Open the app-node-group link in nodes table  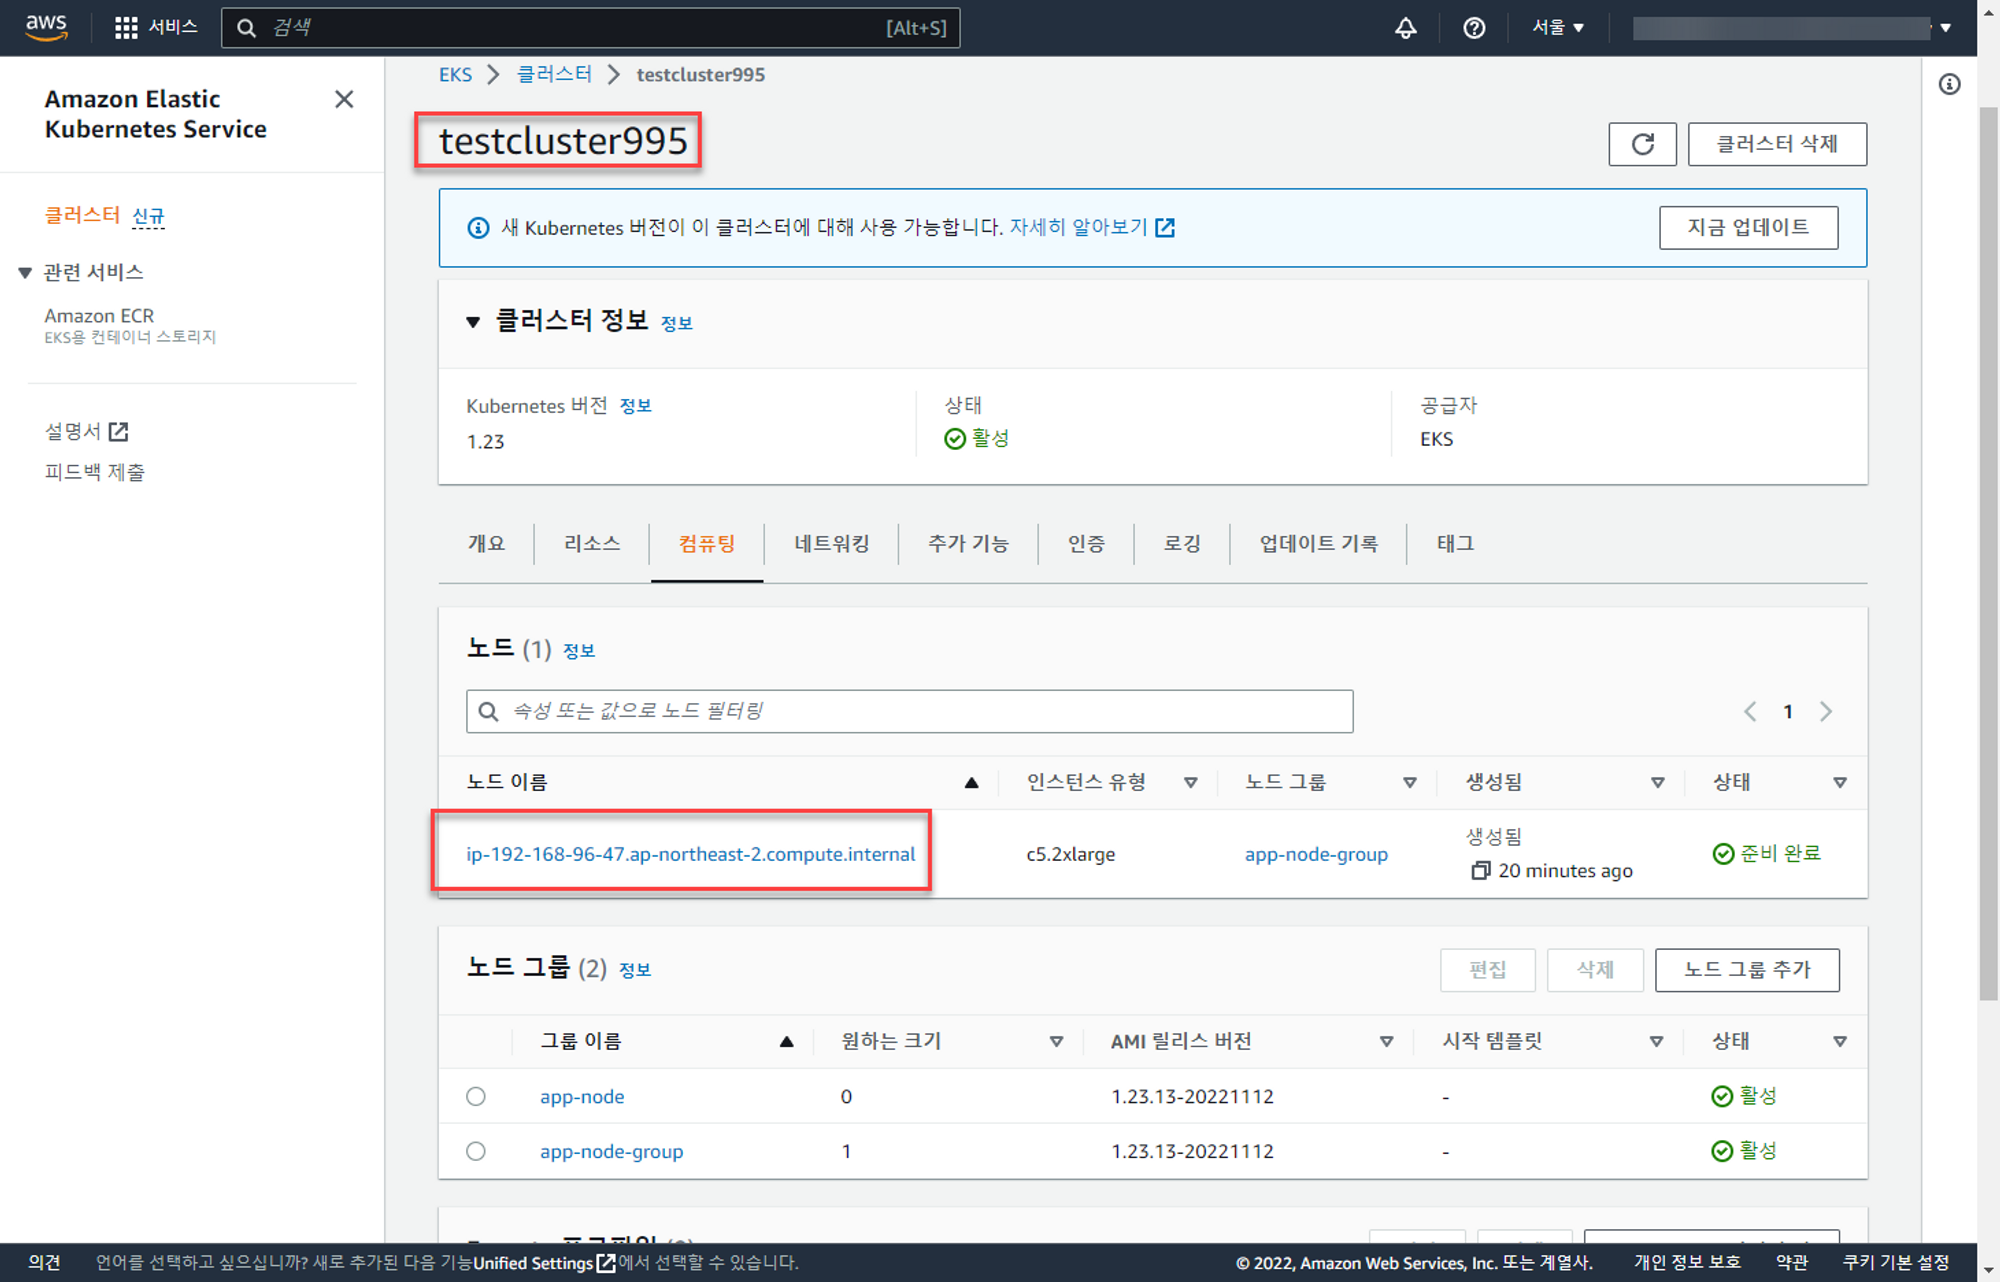1316,854
